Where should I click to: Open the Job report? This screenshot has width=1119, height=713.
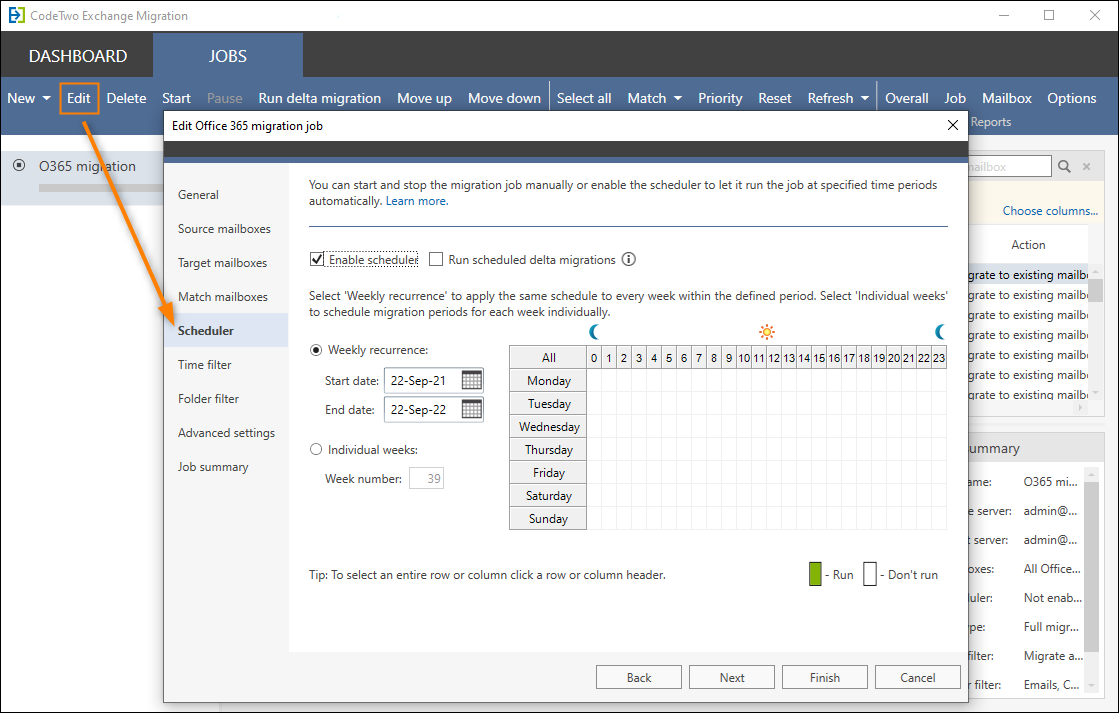[x=955, y=98]
